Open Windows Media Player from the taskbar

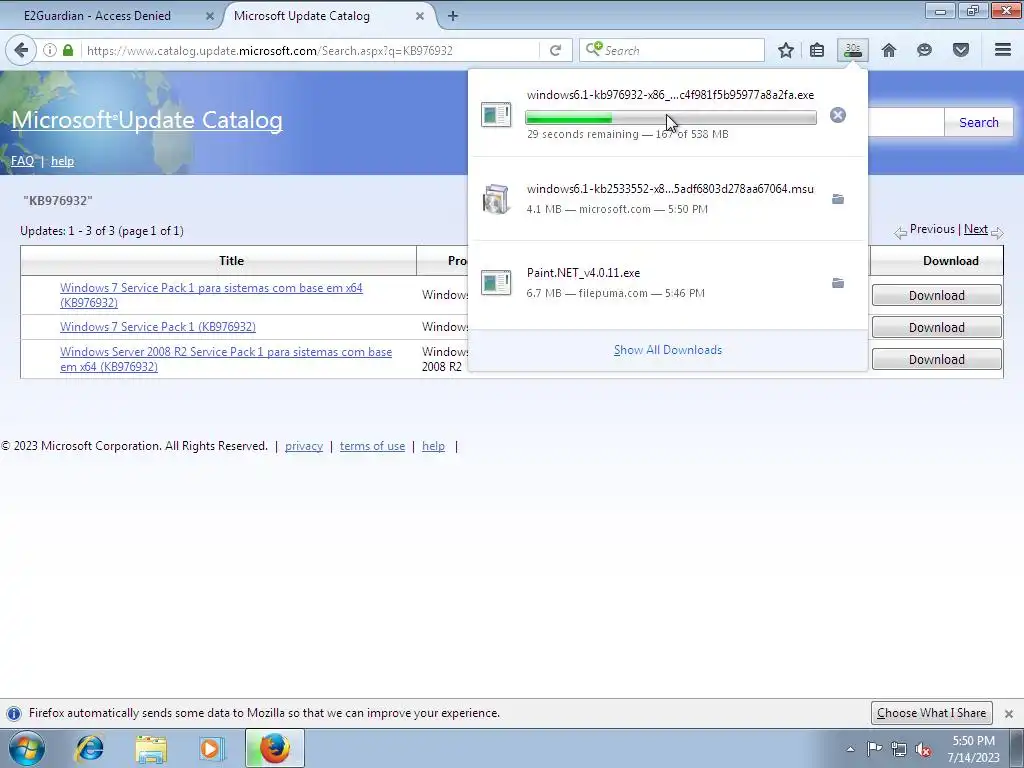212,749
